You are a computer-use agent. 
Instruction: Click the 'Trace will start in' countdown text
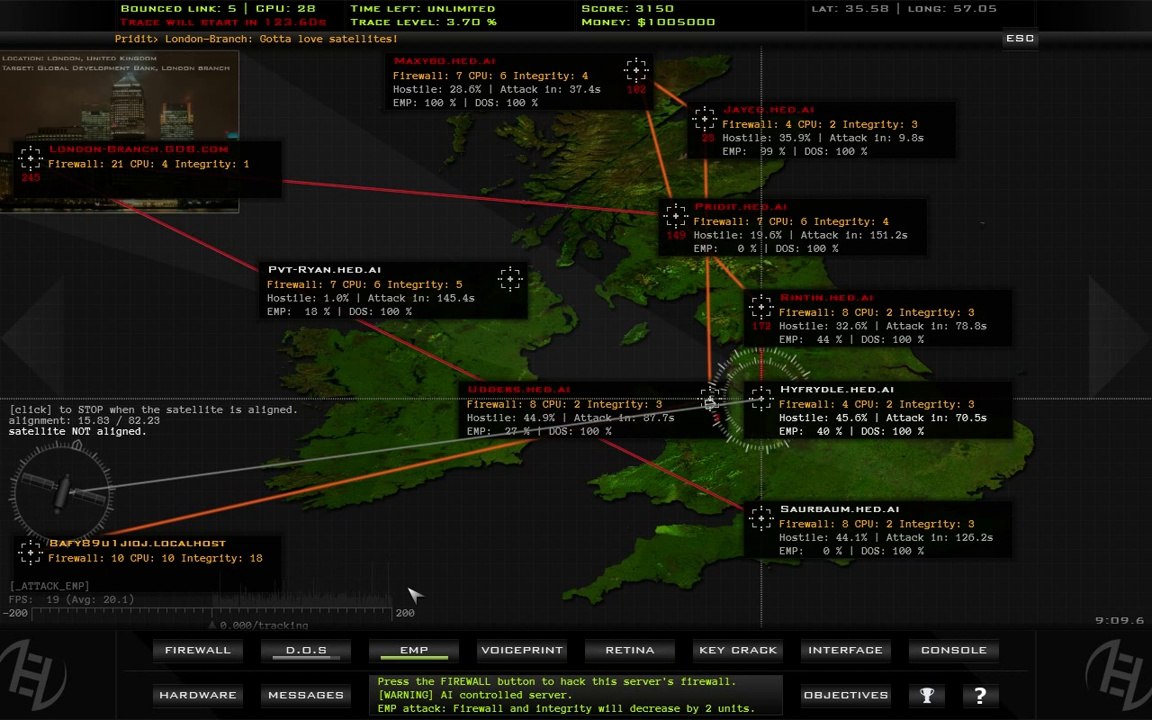click(x=223, y=22)
